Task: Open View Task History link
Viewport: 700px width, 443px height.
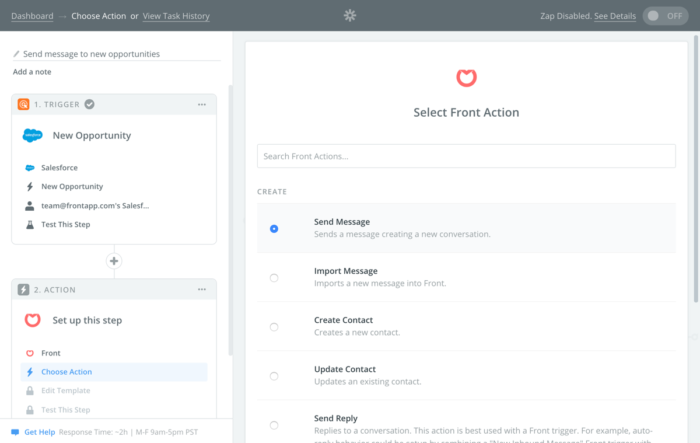Action: 176,16
